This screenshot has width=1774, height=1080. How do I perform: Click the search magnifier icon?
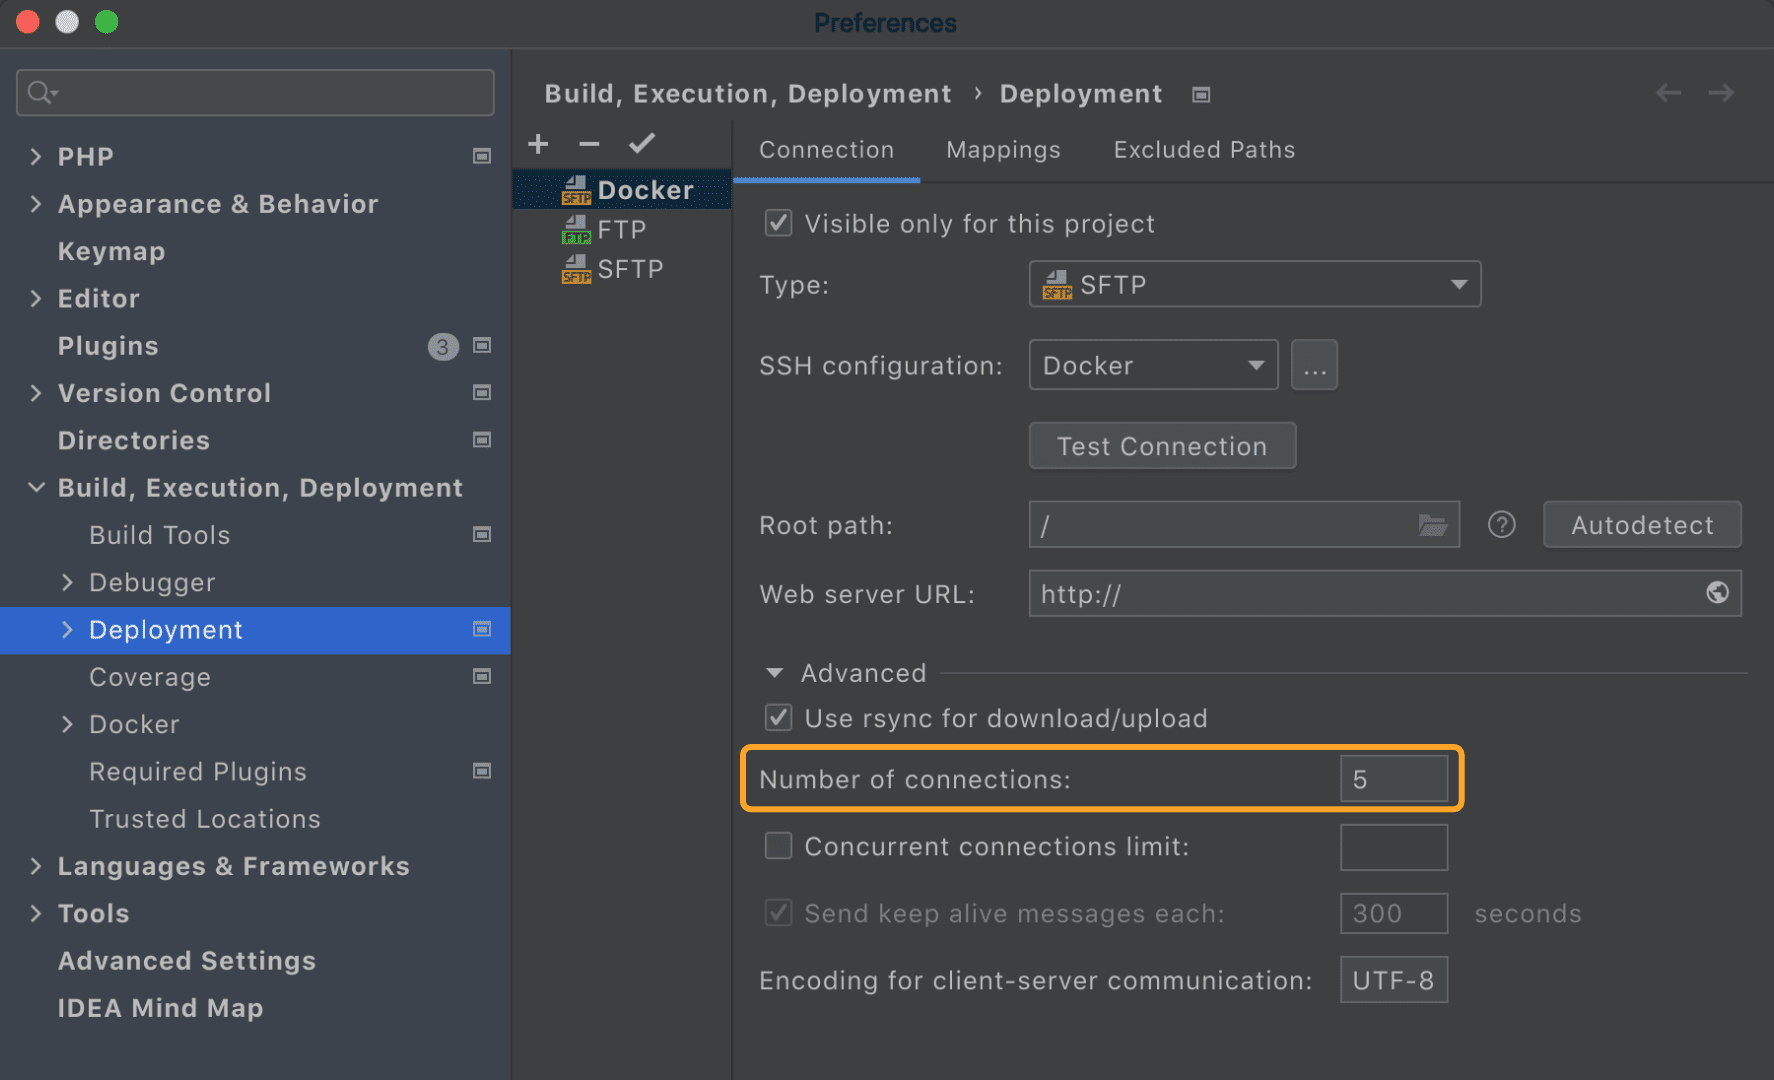(x=40, y=92)
